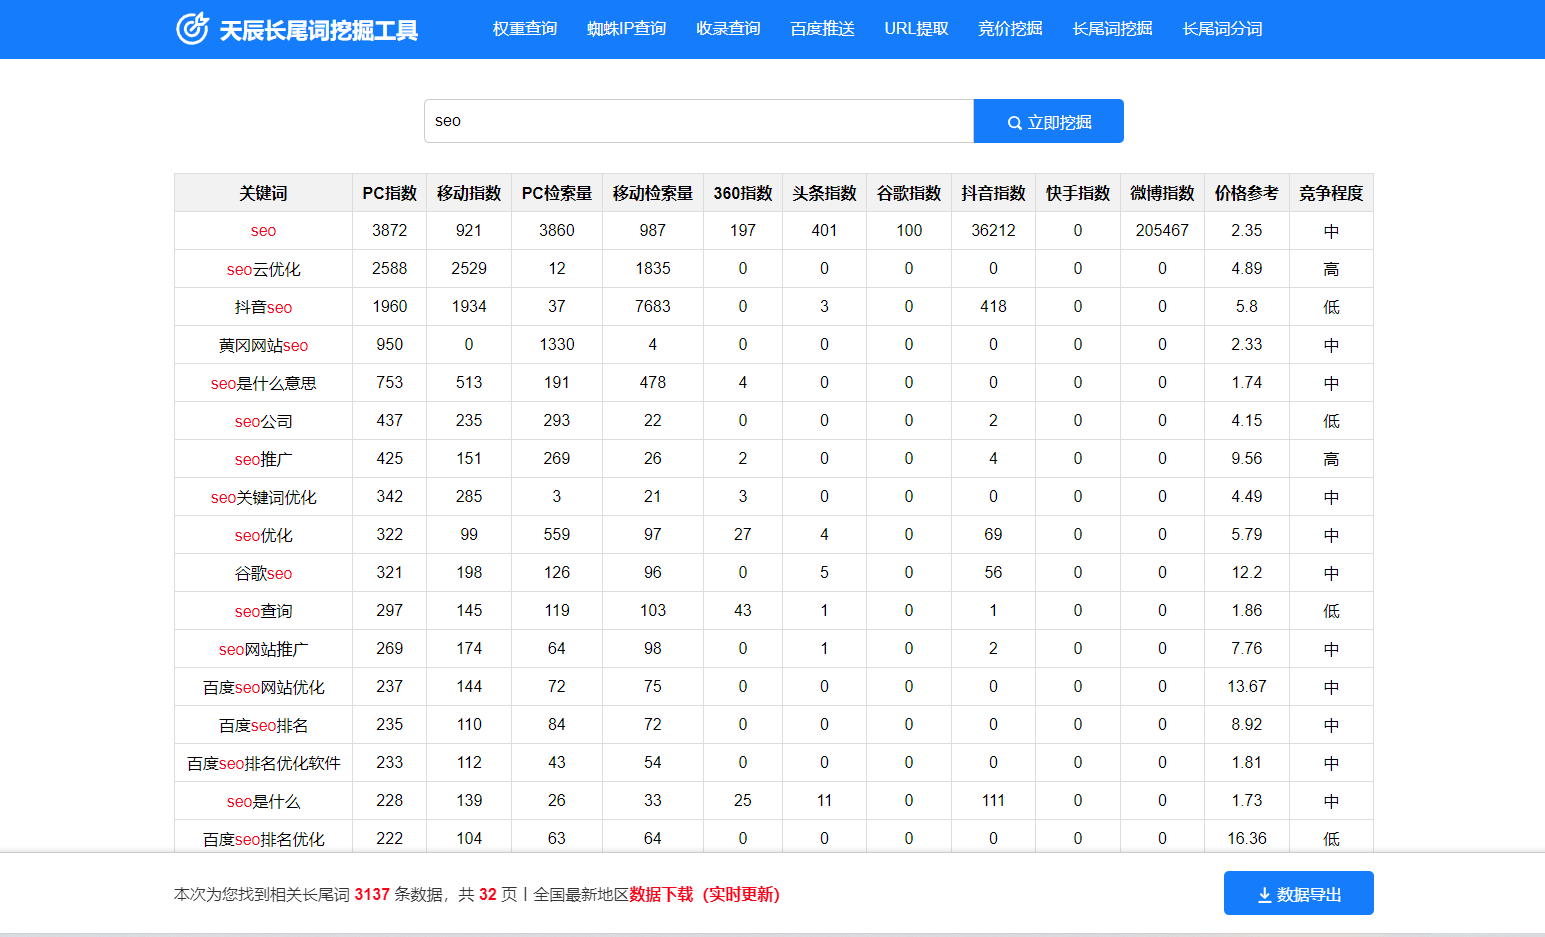Select the keyword seo优化
Image resolution: width=1545 pixels, height=937 pixels.
[263, 535]
